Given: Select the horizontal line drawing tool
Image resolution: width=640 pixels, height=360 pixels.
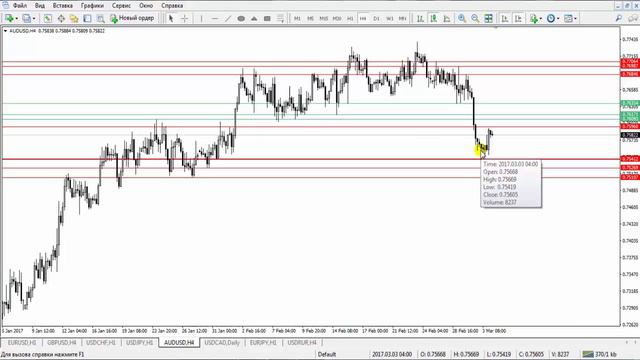Looking at the screenshot, I should point(215,18).
